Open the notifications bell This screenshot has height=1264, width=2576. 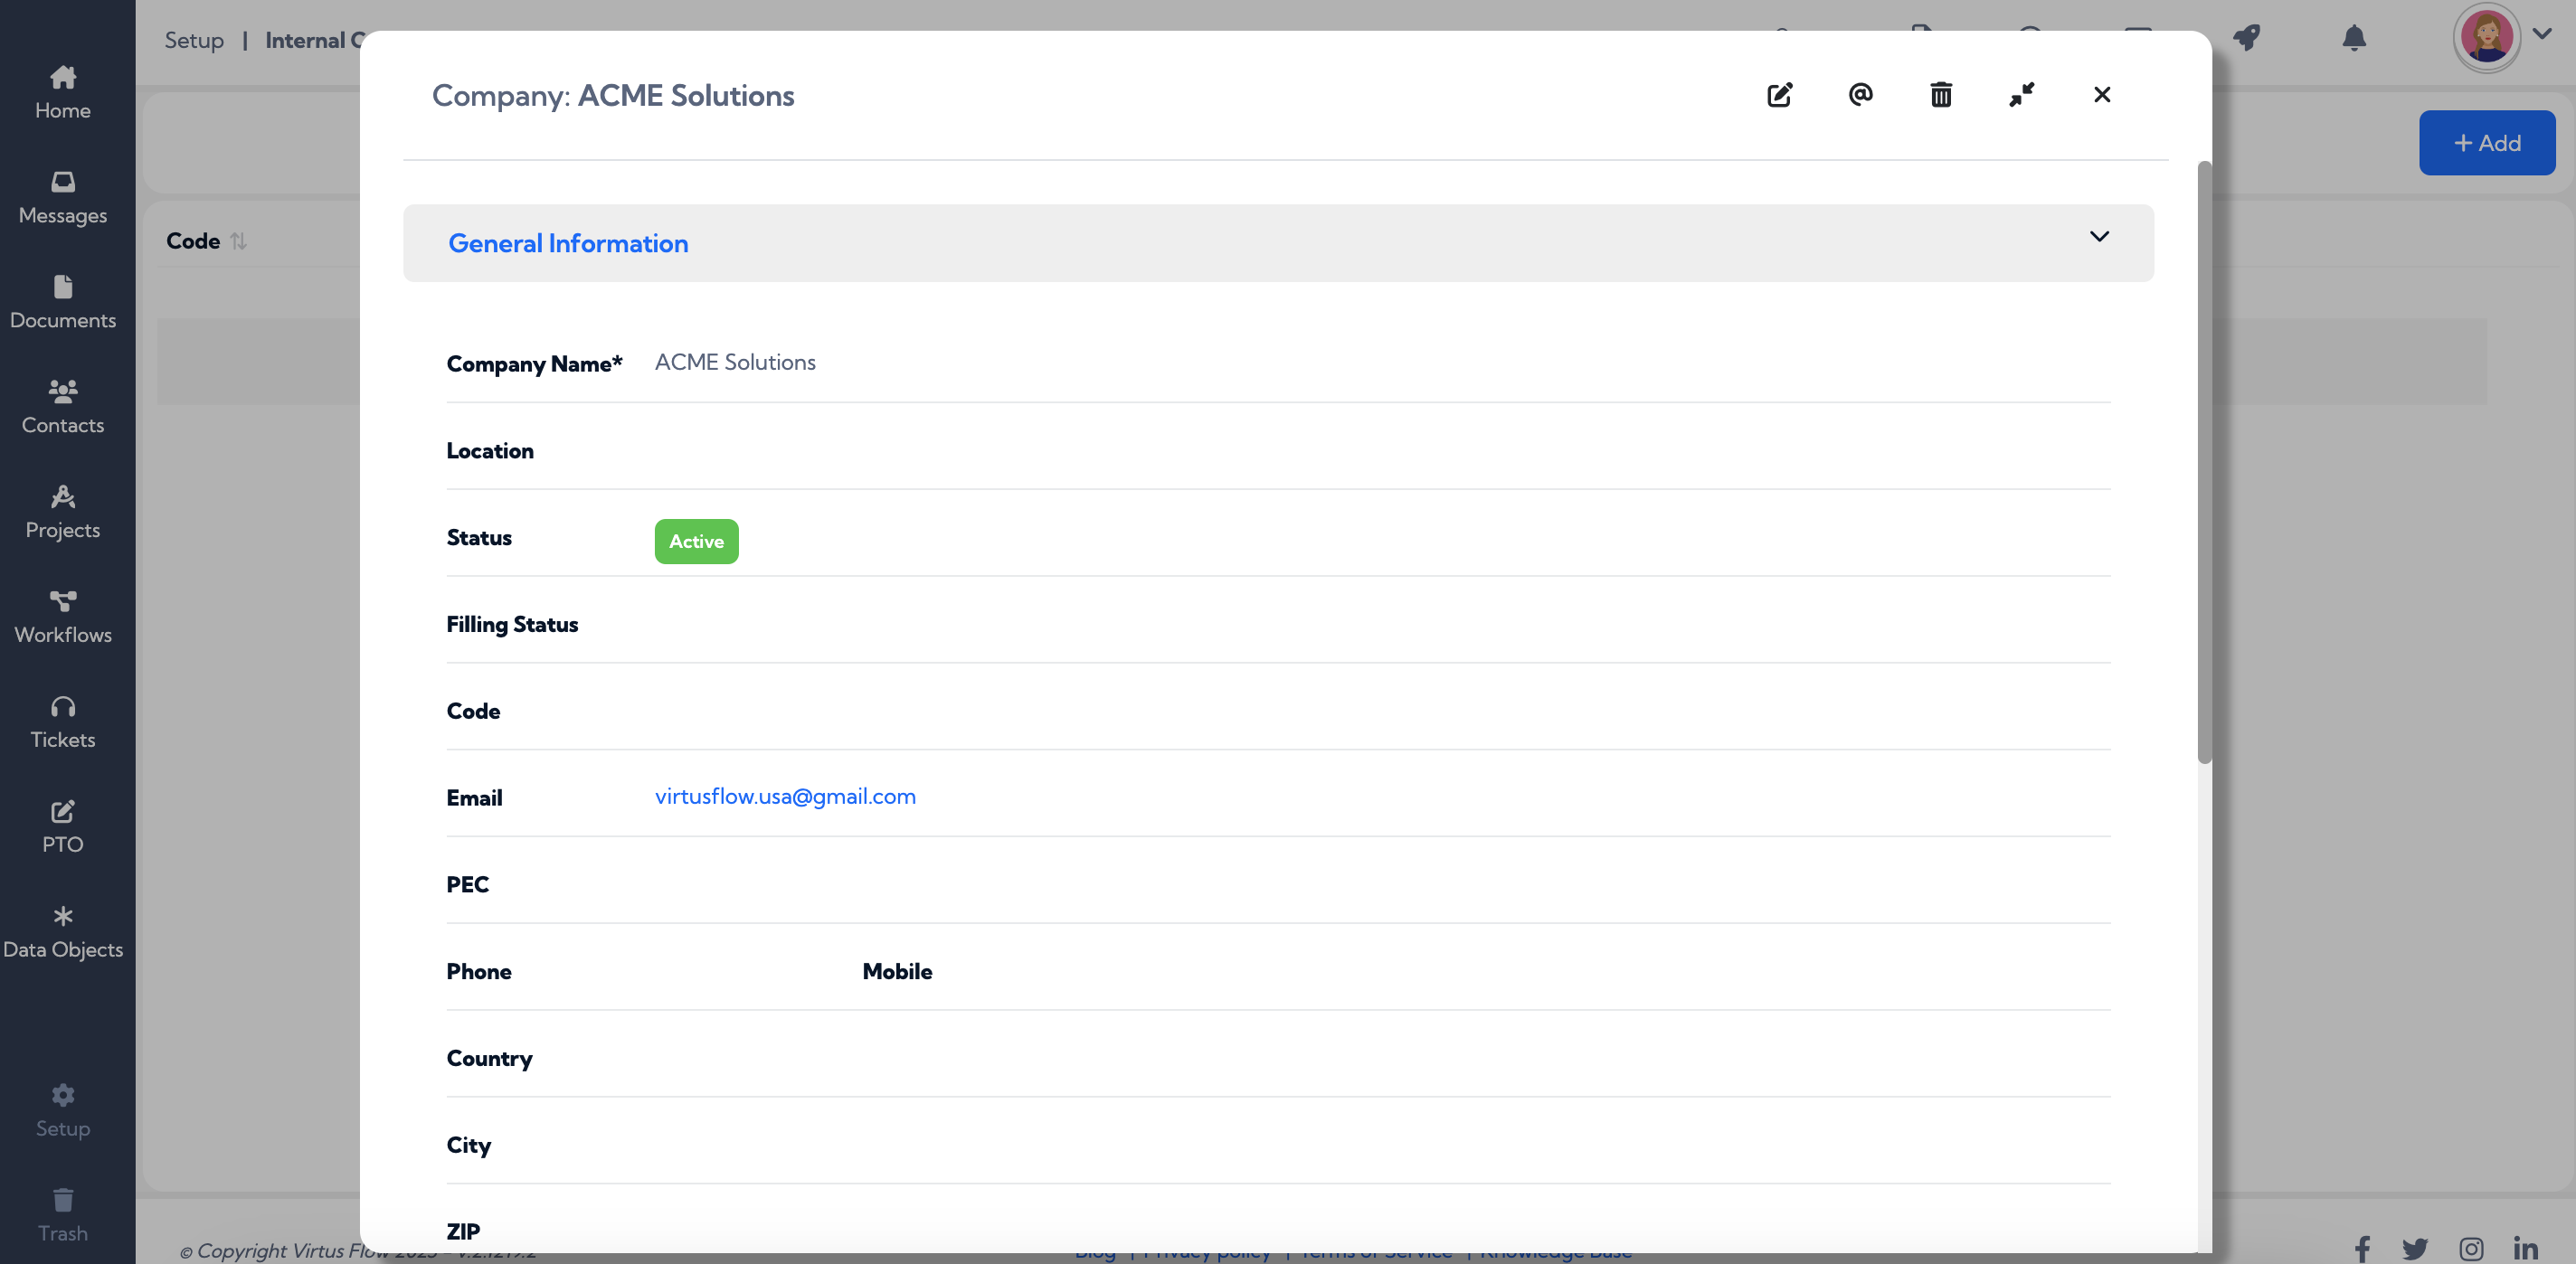pyautogui.click(x=2354, y=38)
